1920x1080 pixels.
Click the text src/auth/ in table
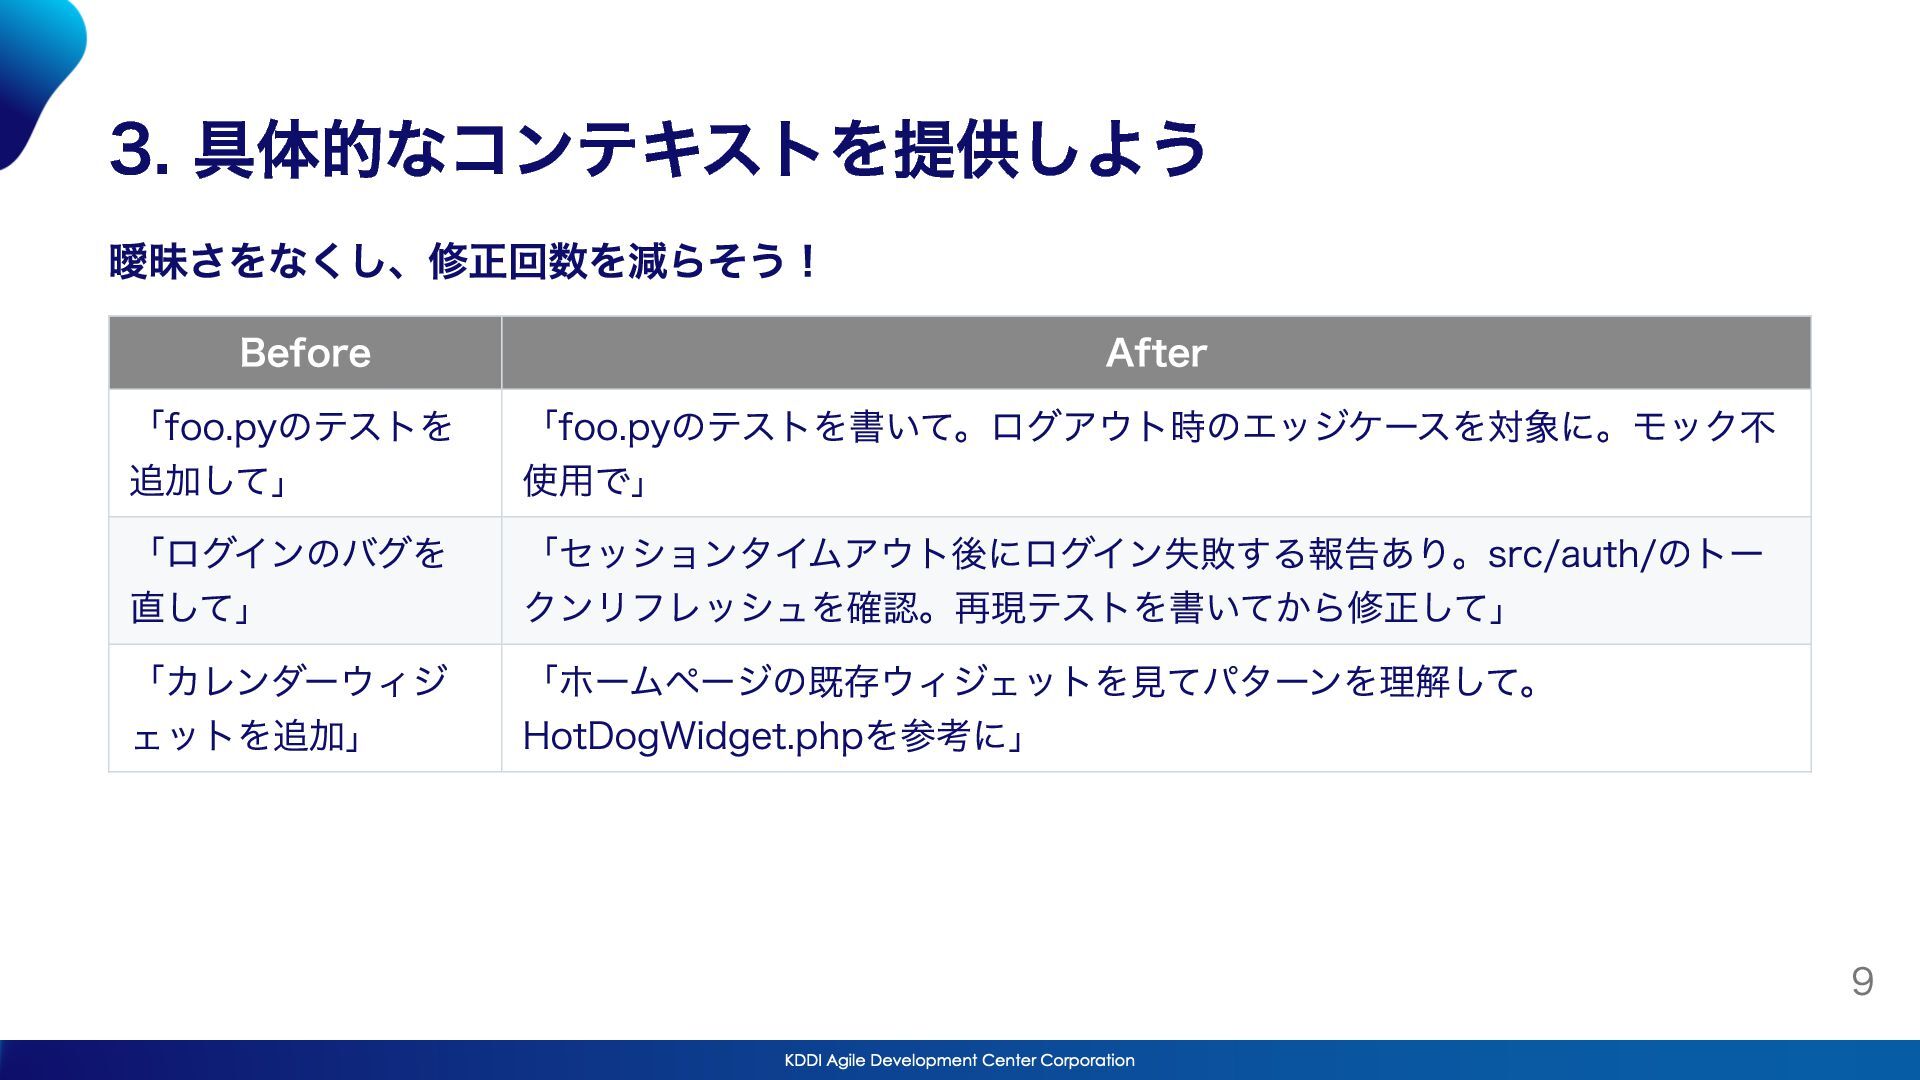click(x=1572, y=553)
